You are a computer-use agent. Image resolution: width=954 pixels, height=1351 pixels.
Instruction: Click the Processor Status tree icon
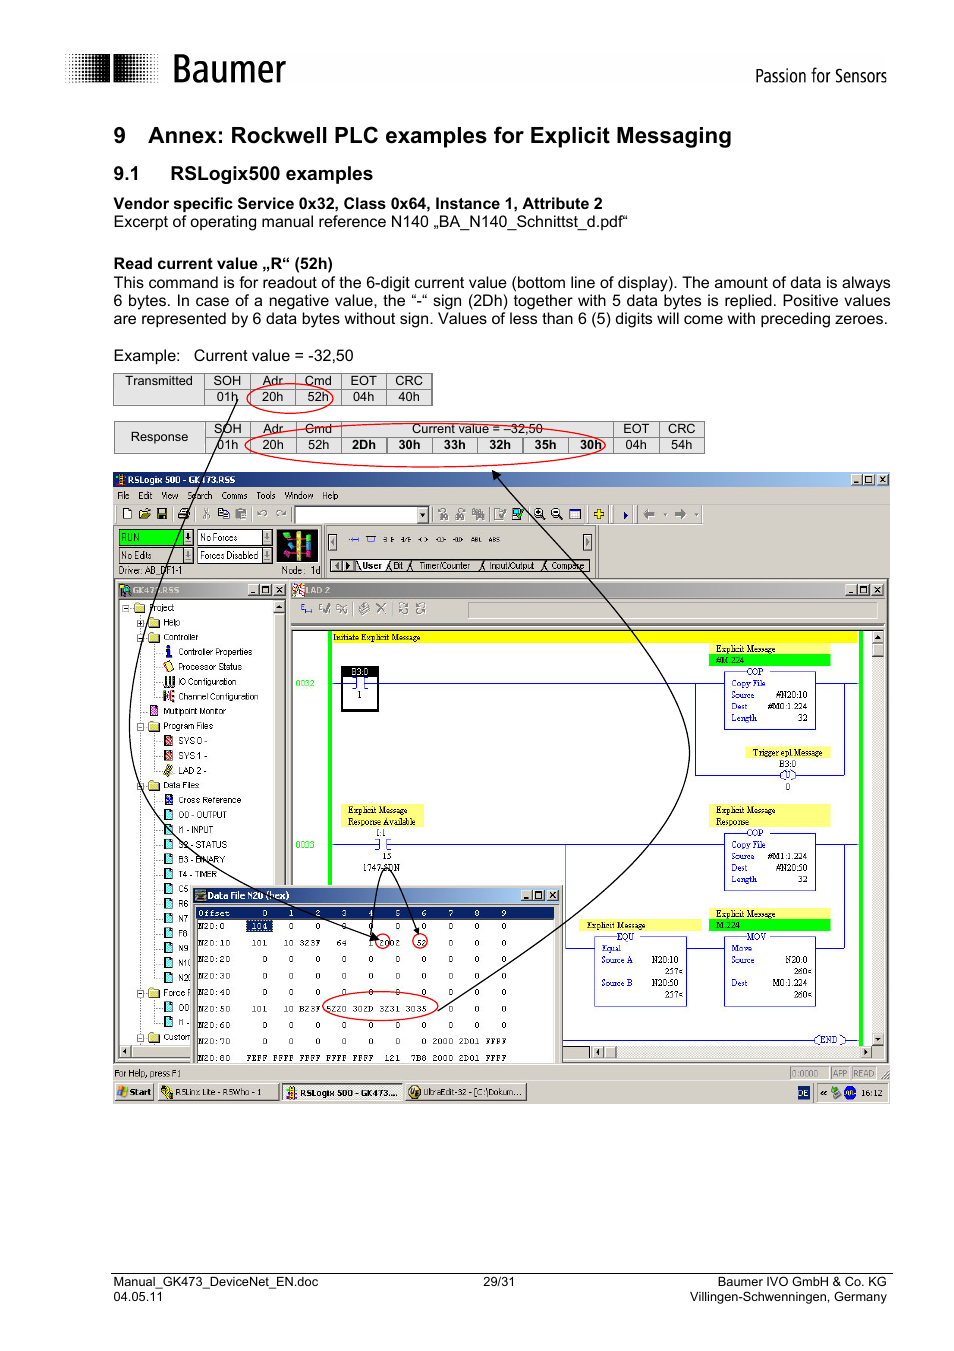click(168, 666)
